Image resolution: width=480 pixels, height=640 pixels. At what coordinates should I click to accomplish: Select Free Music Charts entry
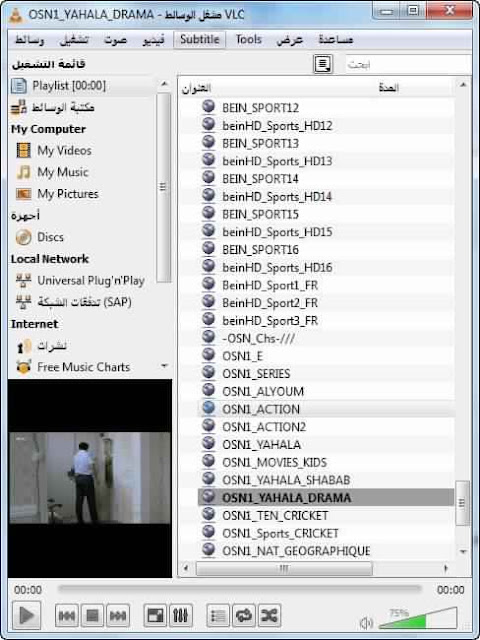coord(83,367)
